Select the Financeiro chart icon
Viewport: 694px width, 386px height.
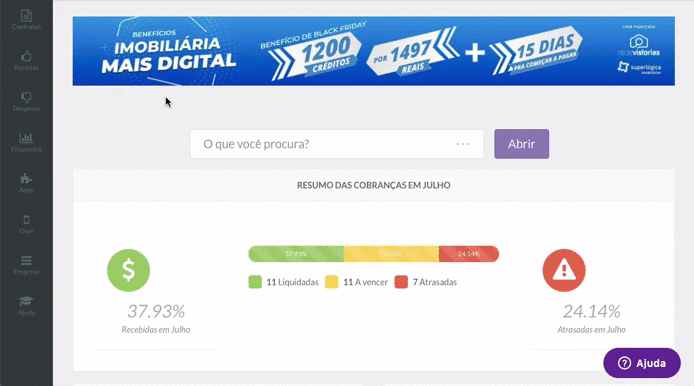click(x=26, y=138)
